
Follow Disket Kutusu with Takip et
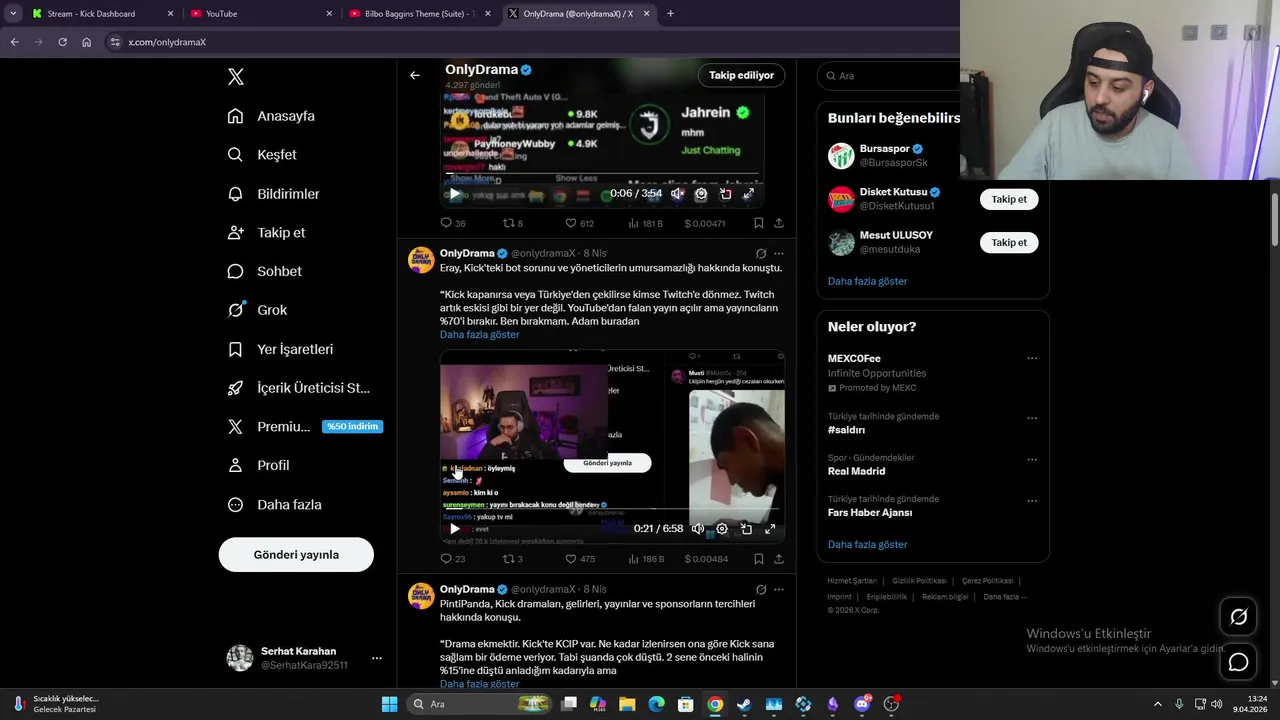tap(1009, 199)
